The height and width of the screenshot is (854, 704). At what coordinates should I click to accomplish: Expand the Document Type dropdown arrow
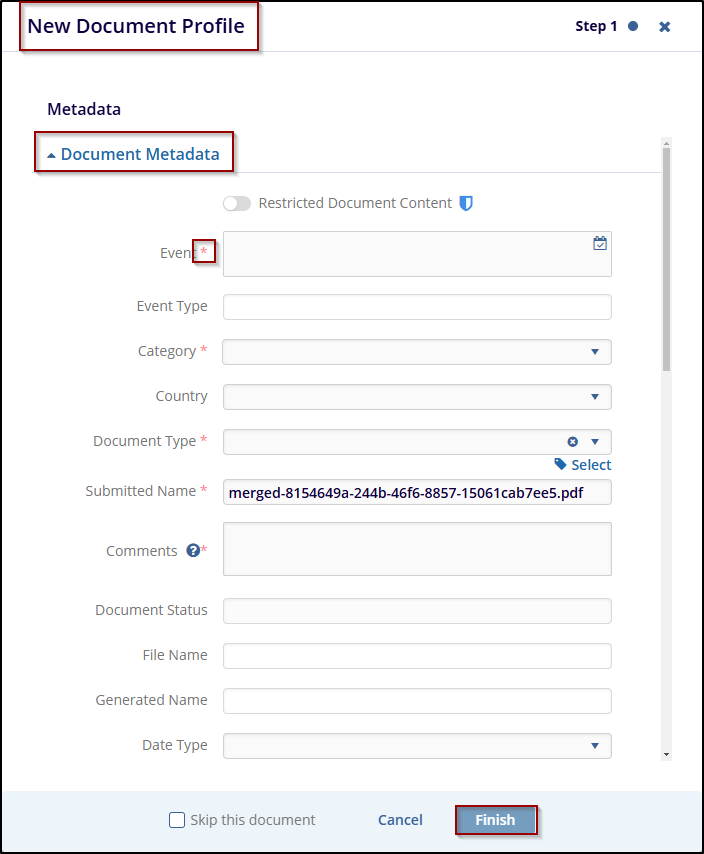595,442
